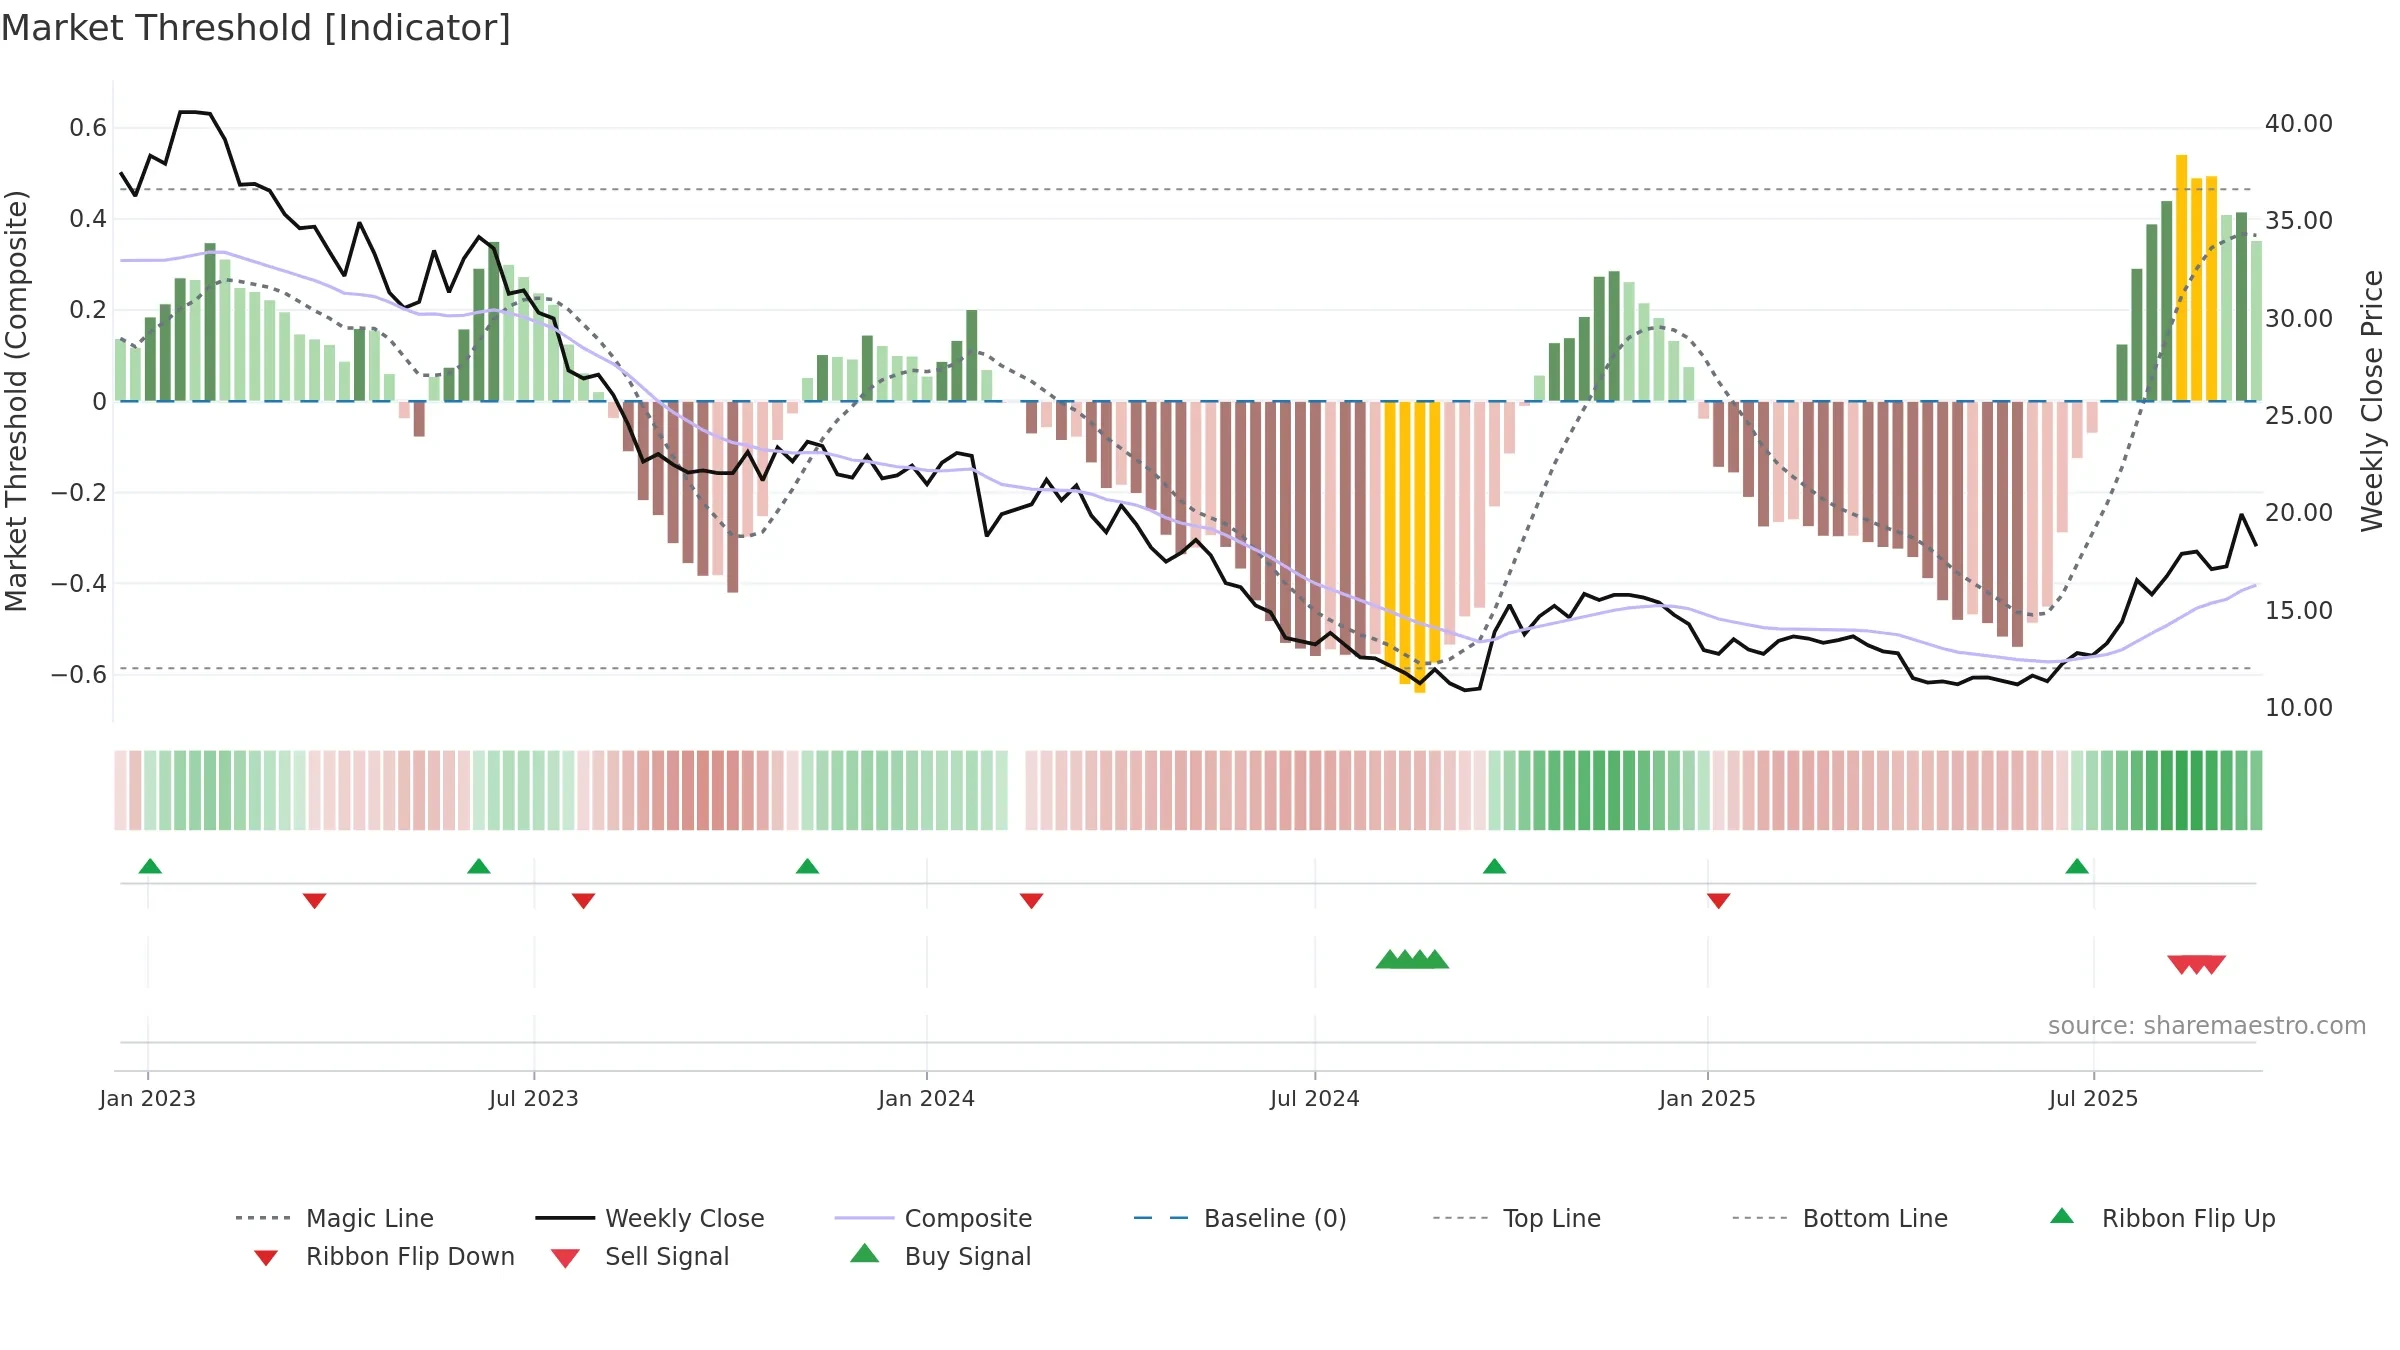This screenshot has height=1350, width=2400.
Task: Click the green triangle icon beside Ribbon Flip Up
Action: point(2062,1216)
